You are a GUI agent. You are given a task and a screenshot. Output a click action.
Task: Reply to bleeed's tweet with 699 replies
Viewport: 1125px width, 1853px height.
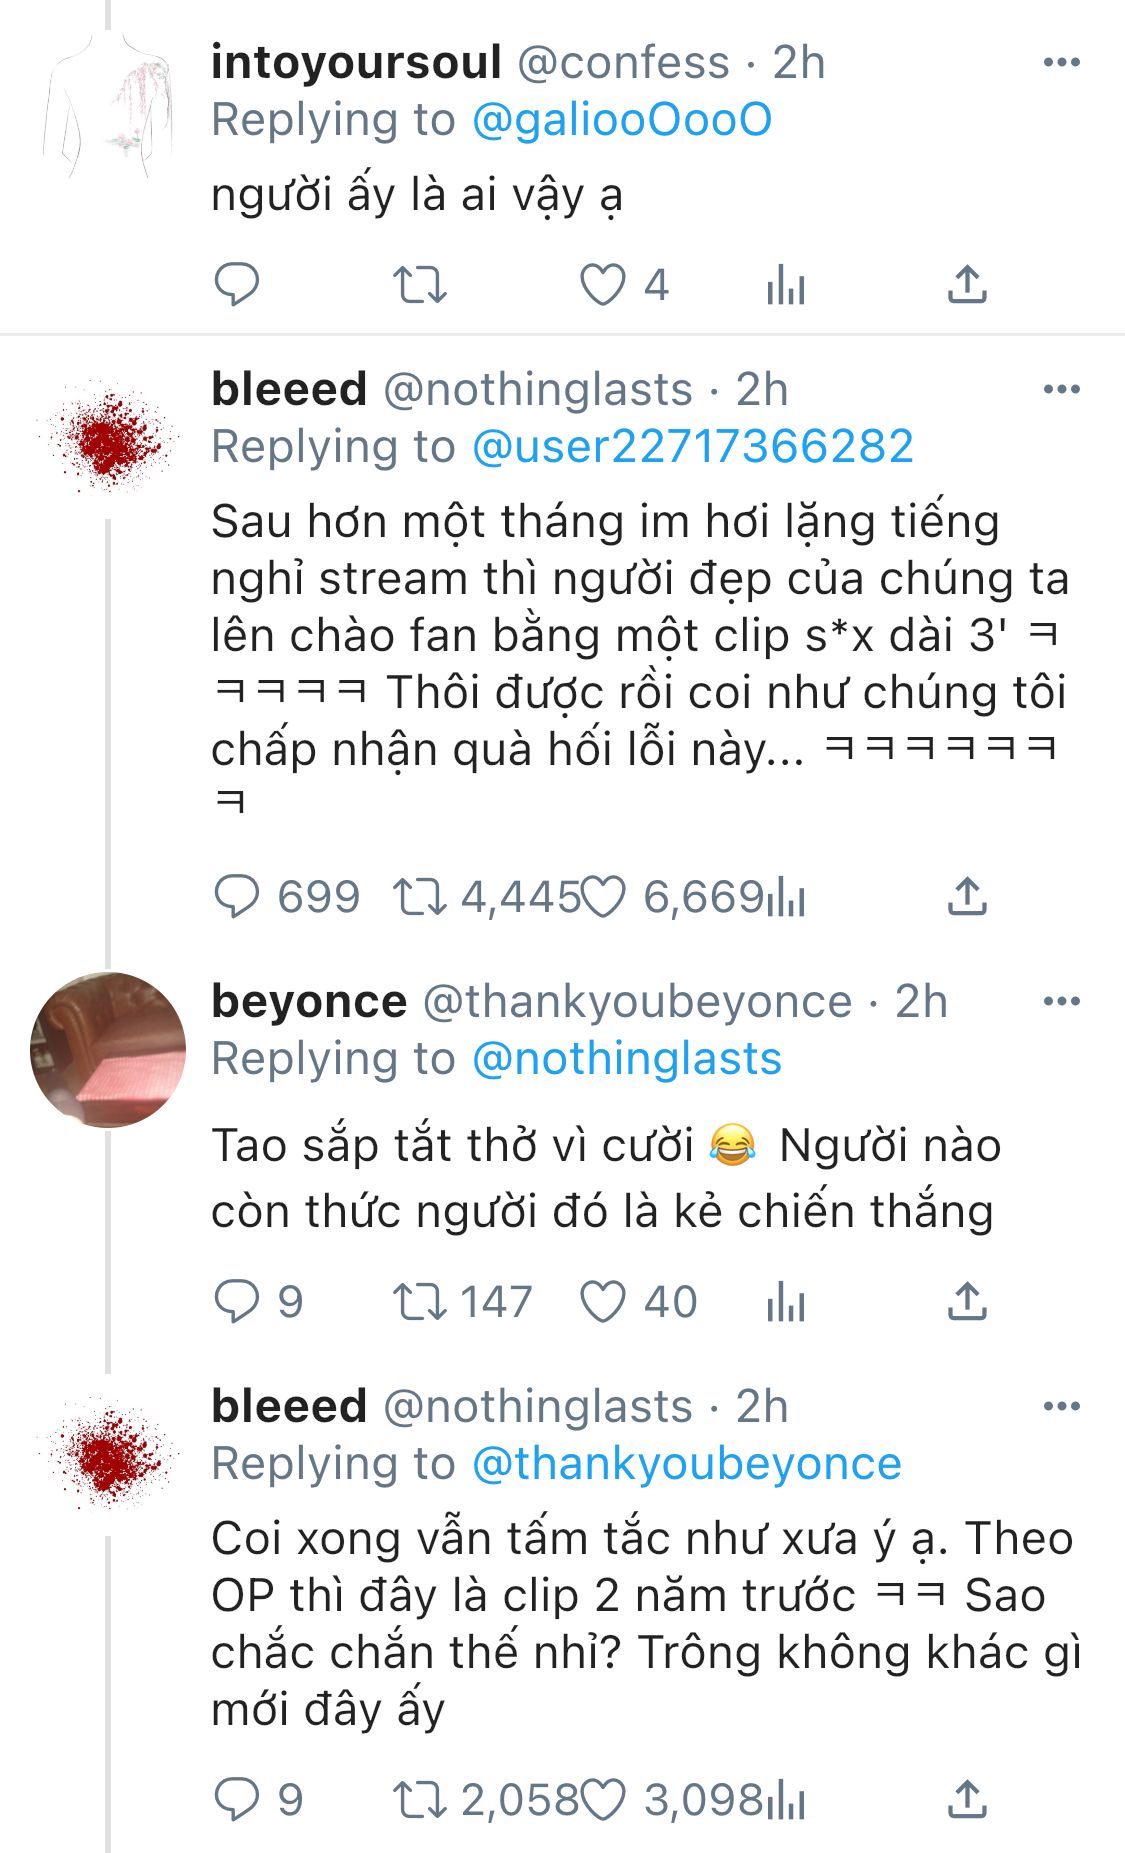click(237, 897)
